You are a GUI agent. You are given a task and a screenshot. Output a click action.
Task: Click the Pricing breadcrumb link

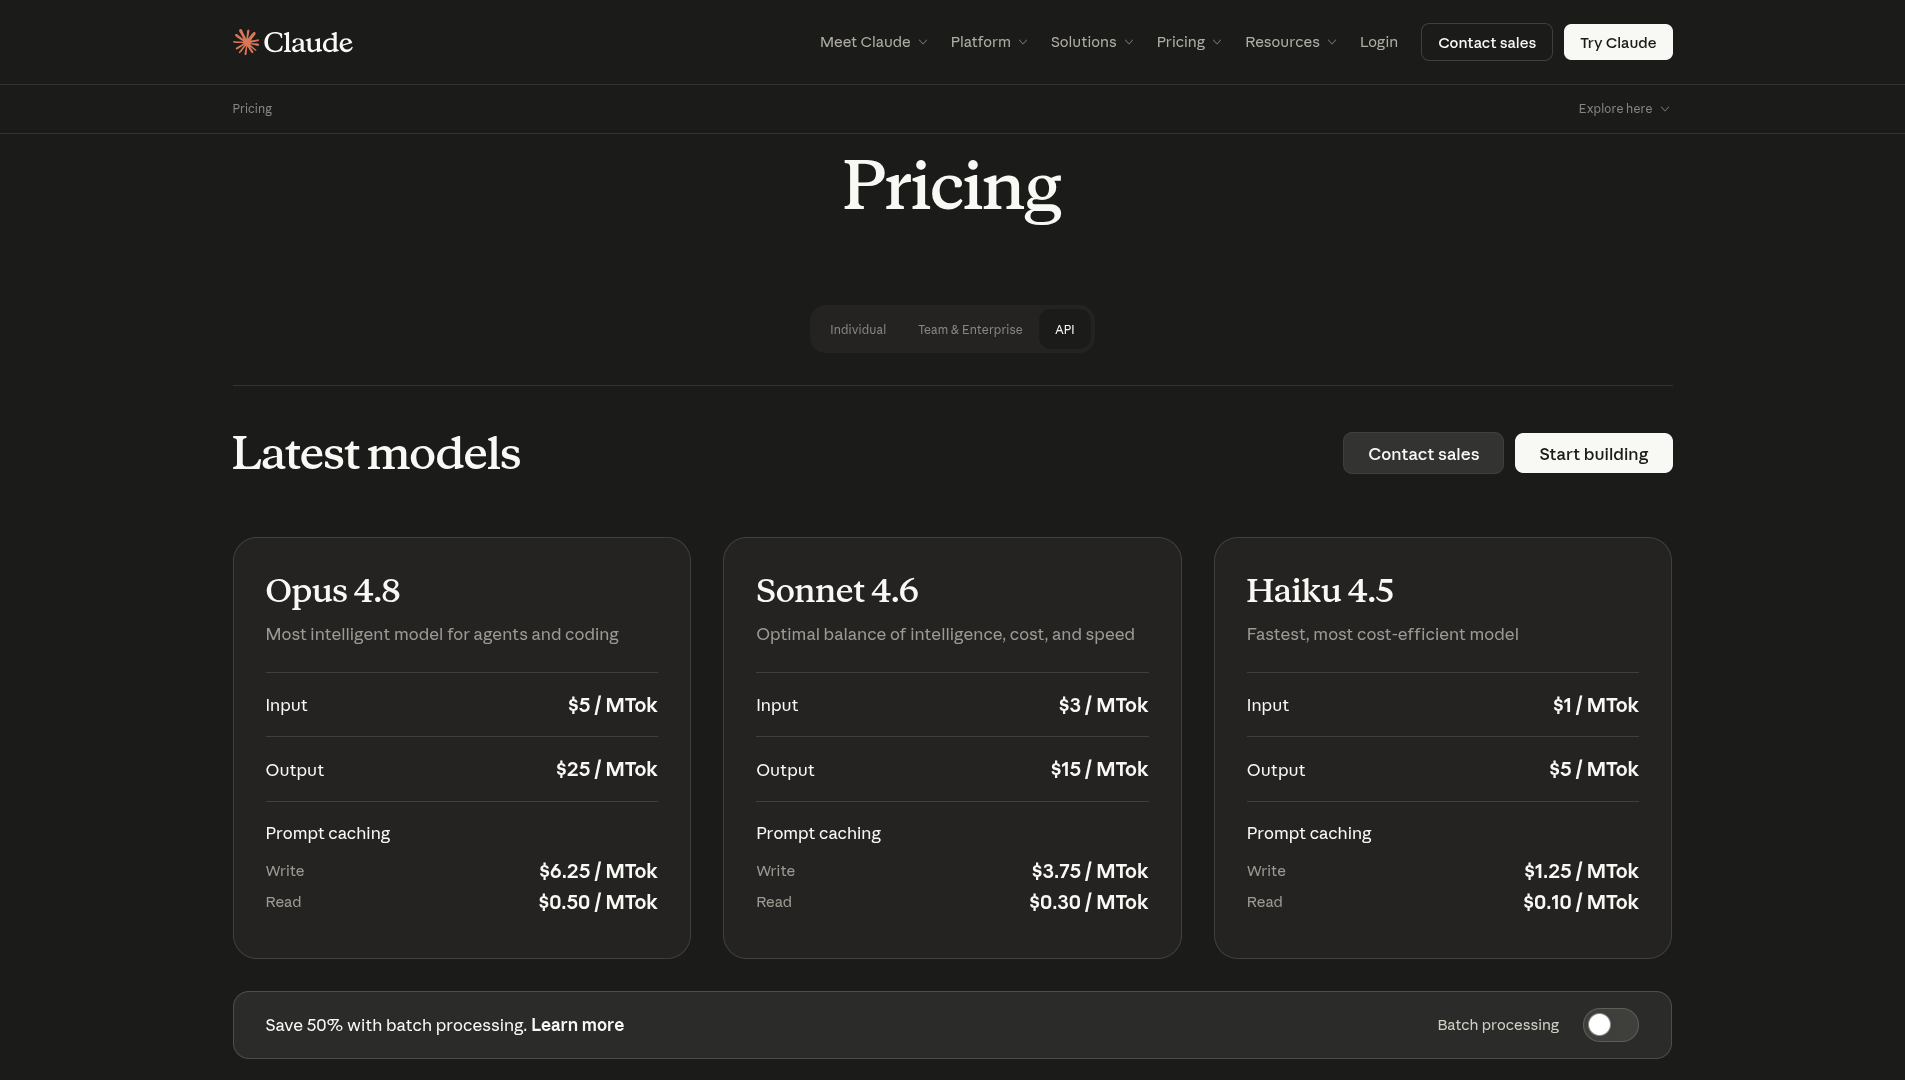(x=252, y=109)
